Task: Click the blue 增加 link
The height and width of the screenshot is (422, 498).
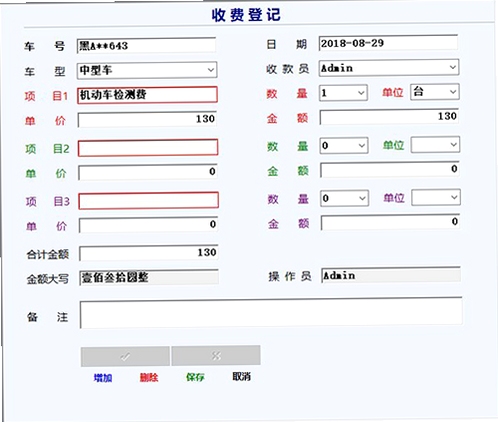Action: [x=103, y=378]
